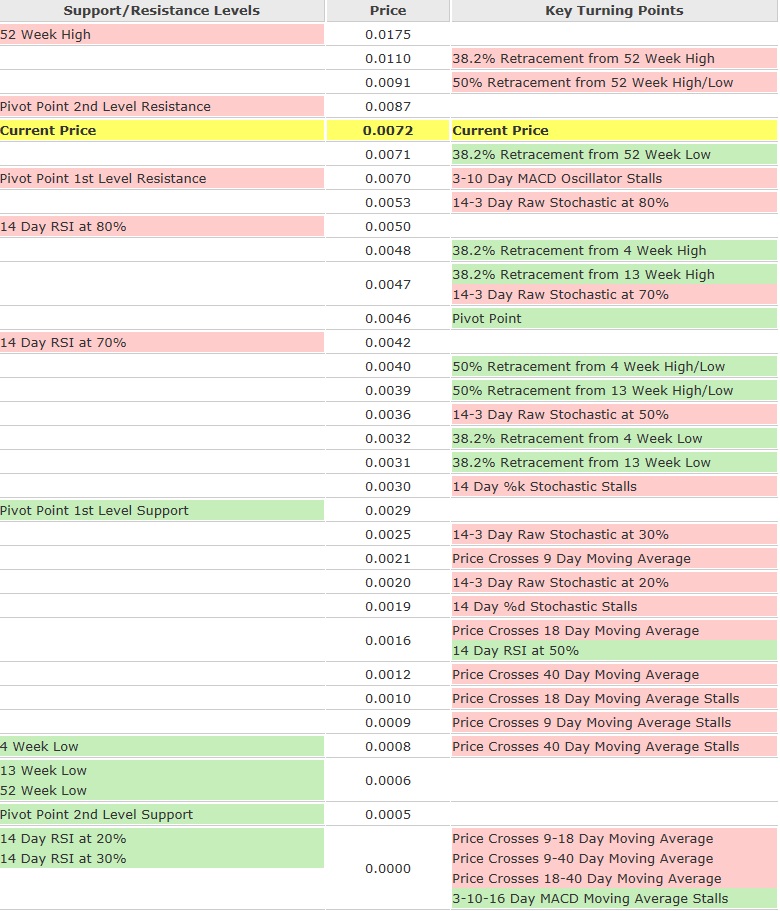
Task: Click Price Crosses 18-40 Day Moving Average
Action: (614, 878)
